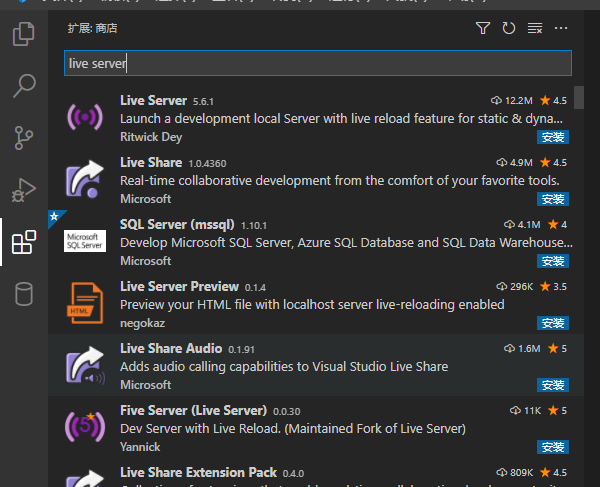The image size is (600, 487).
Task: Install the Live Share extension
Action: pyautogui.click(x=553, y=199)
